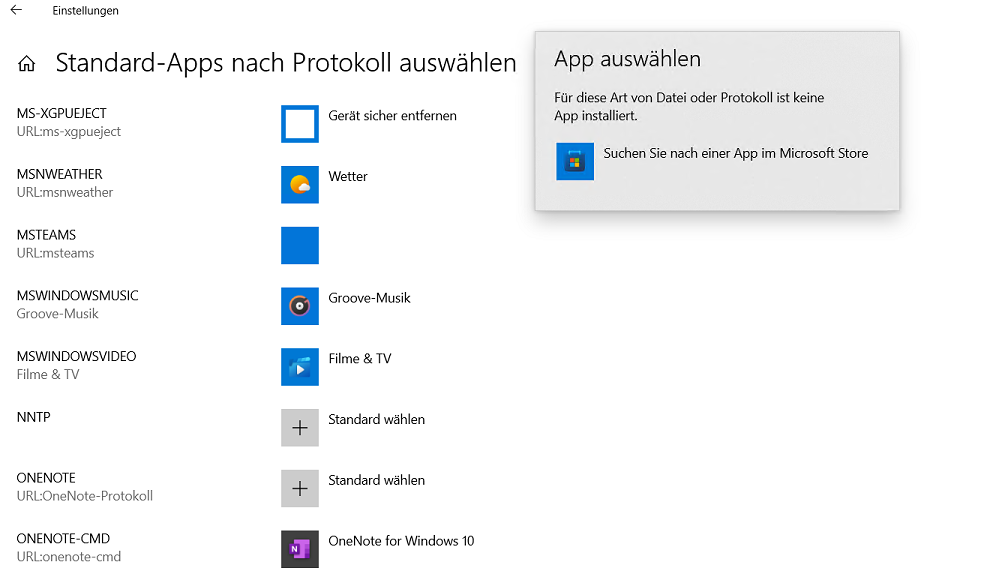
Task: Open Settings home via house icon
Action: (27, 63)
